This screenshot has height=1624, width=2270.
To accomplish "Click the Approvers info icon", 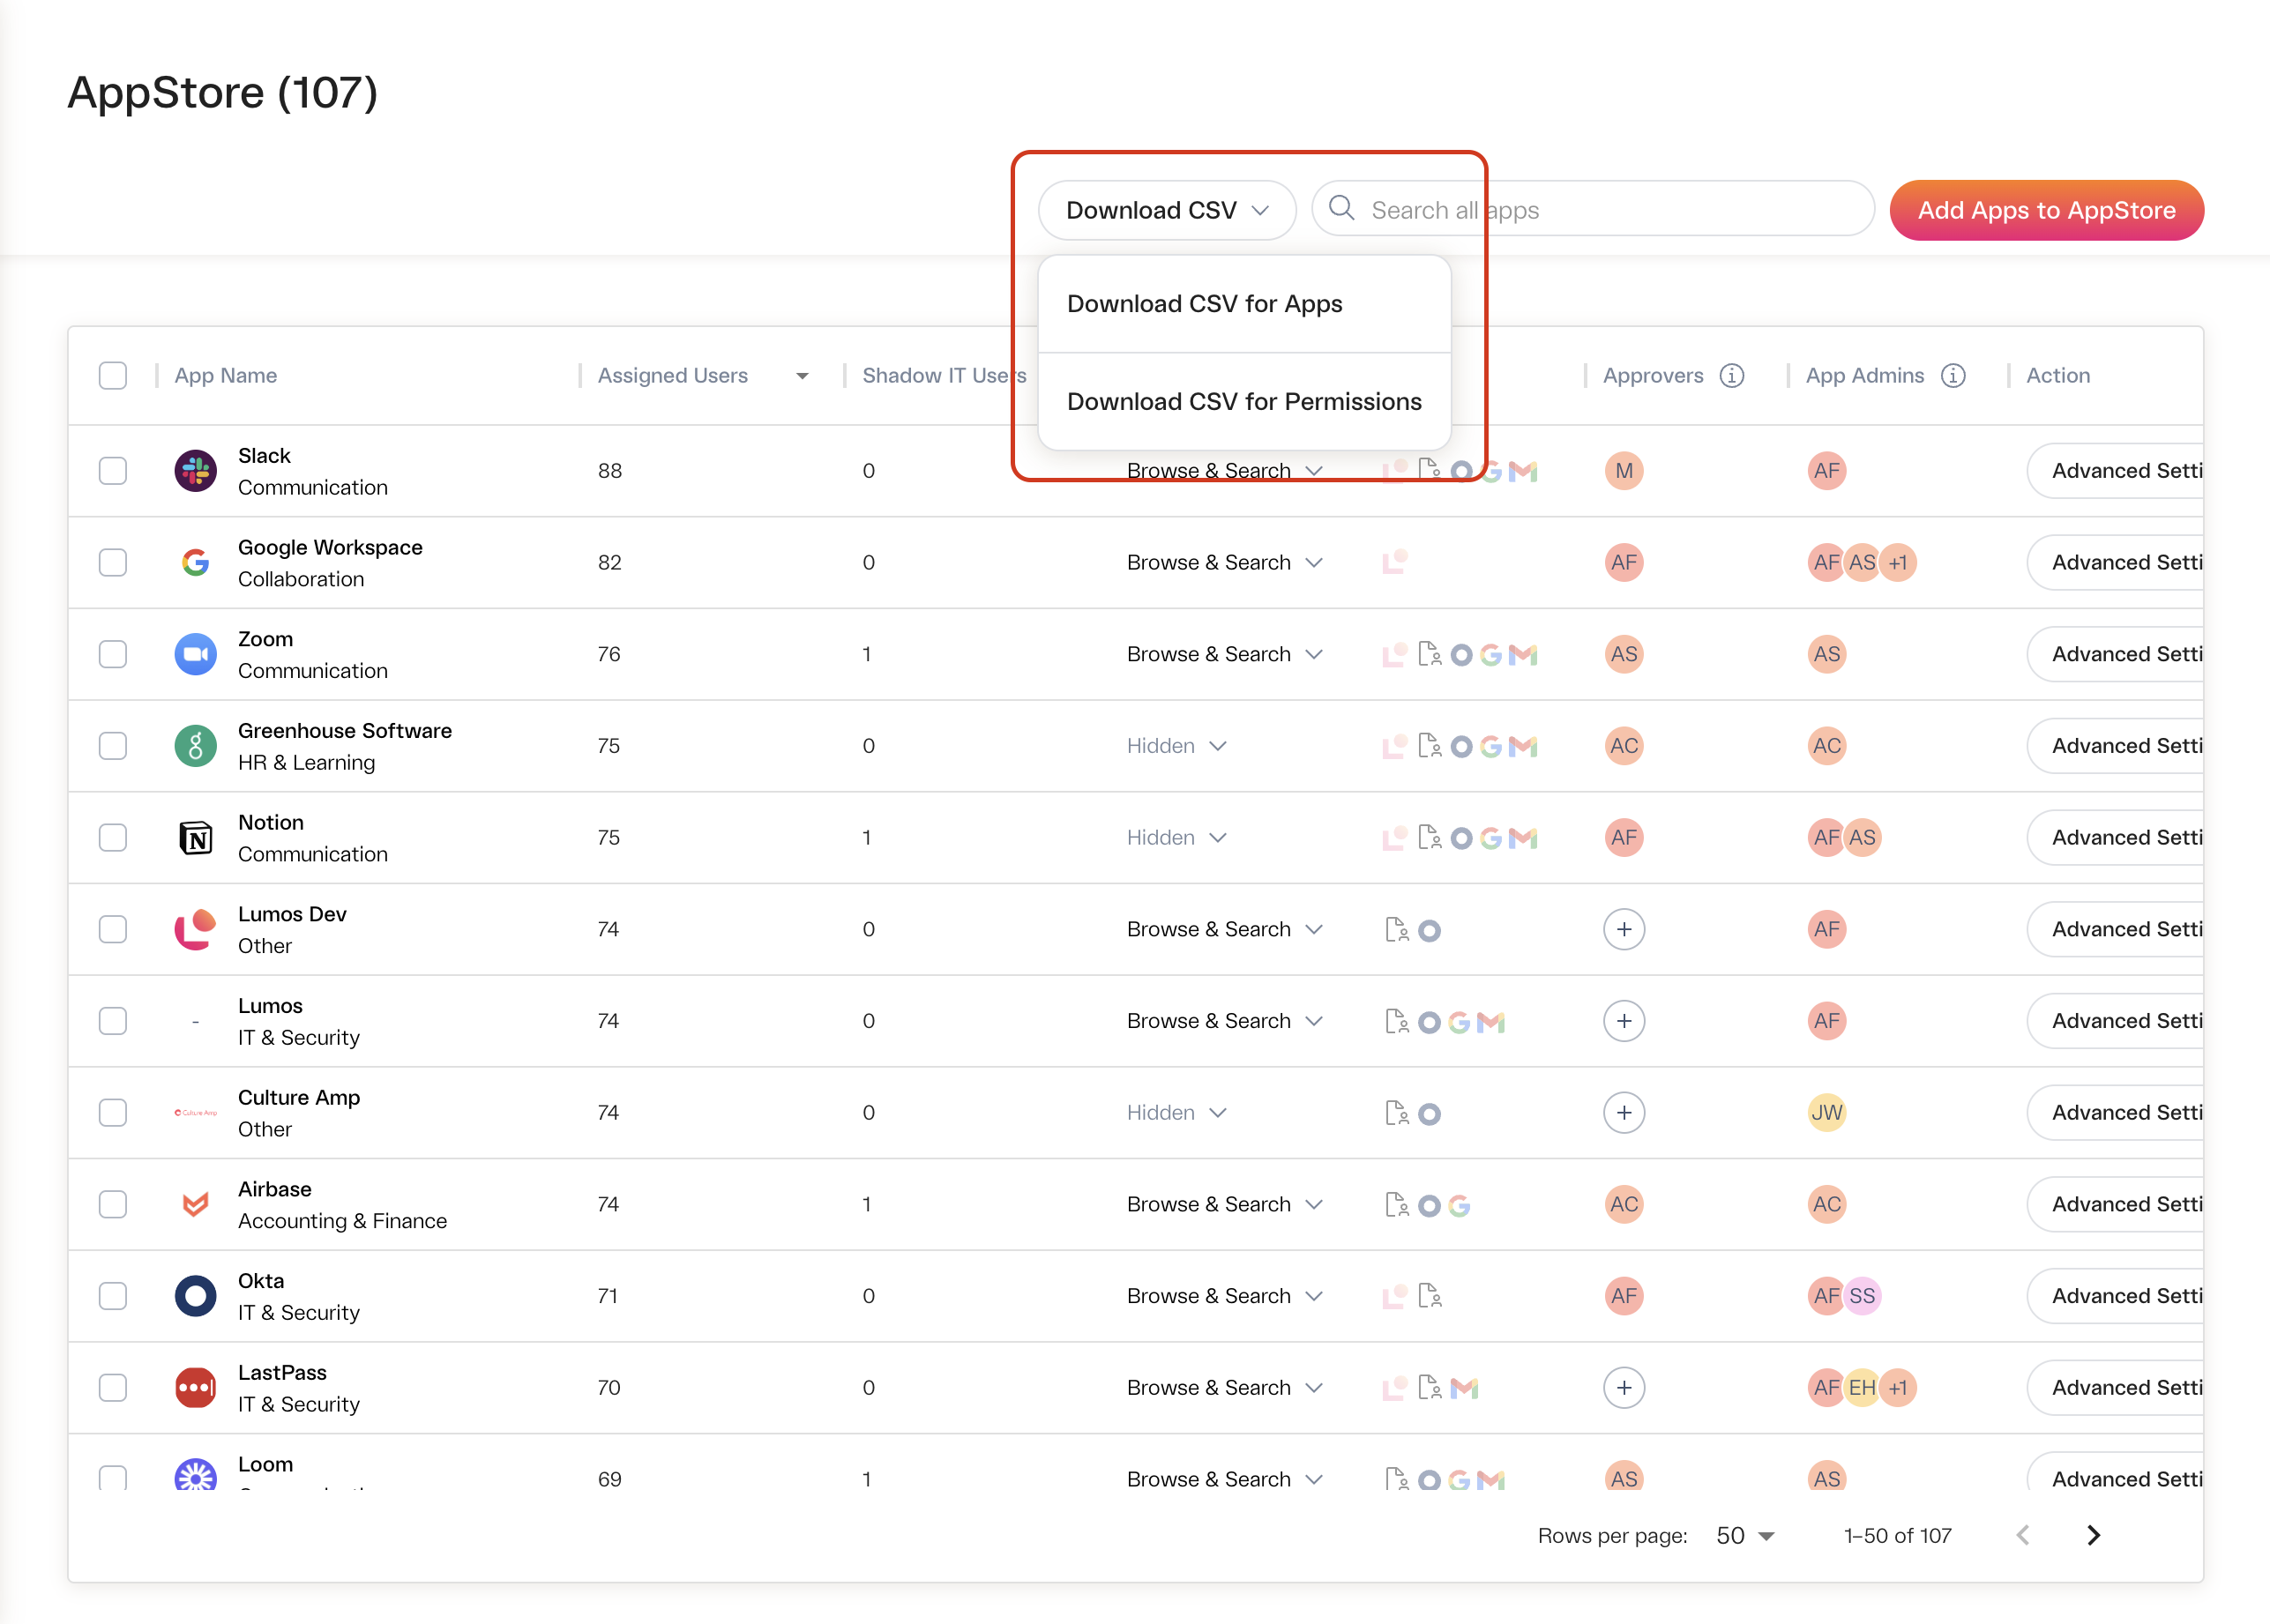I will (1732, 376).
